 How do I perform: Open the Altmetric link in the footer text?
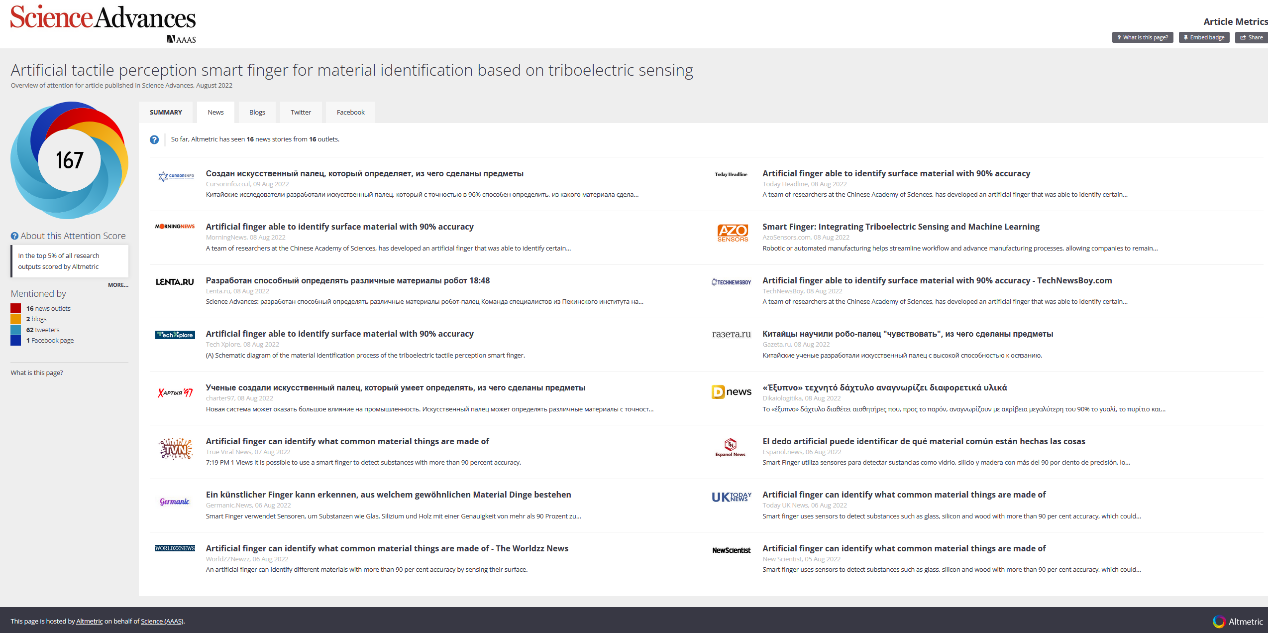[x=90, y=621]
